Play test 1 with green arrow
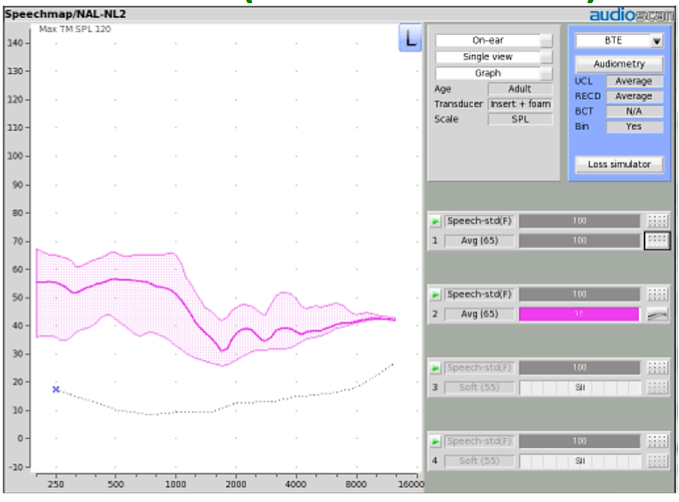The image size is (679, 502). (435, 221)
